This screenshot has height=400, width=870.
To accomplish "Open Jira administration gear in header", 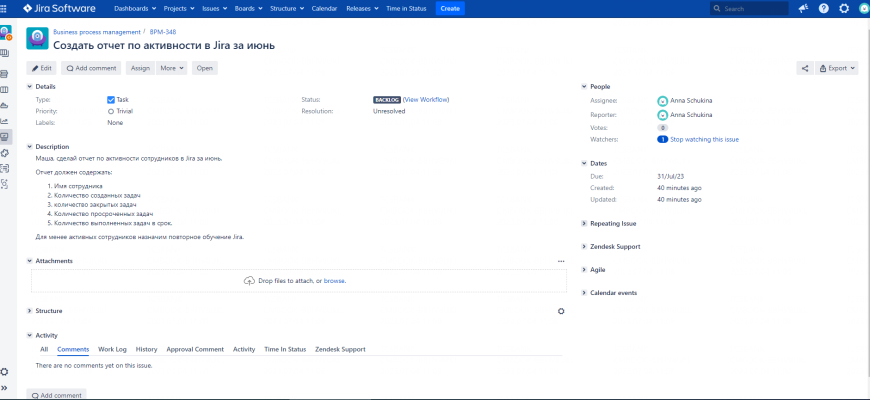I will (845, 8).
